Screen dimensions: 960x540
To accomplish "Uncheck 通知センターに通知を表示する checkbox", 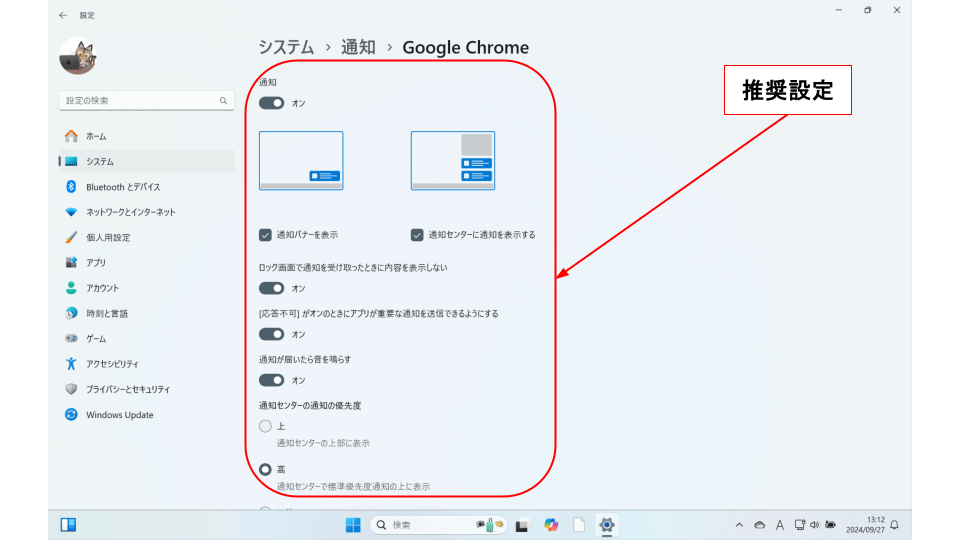I will 417,235.
